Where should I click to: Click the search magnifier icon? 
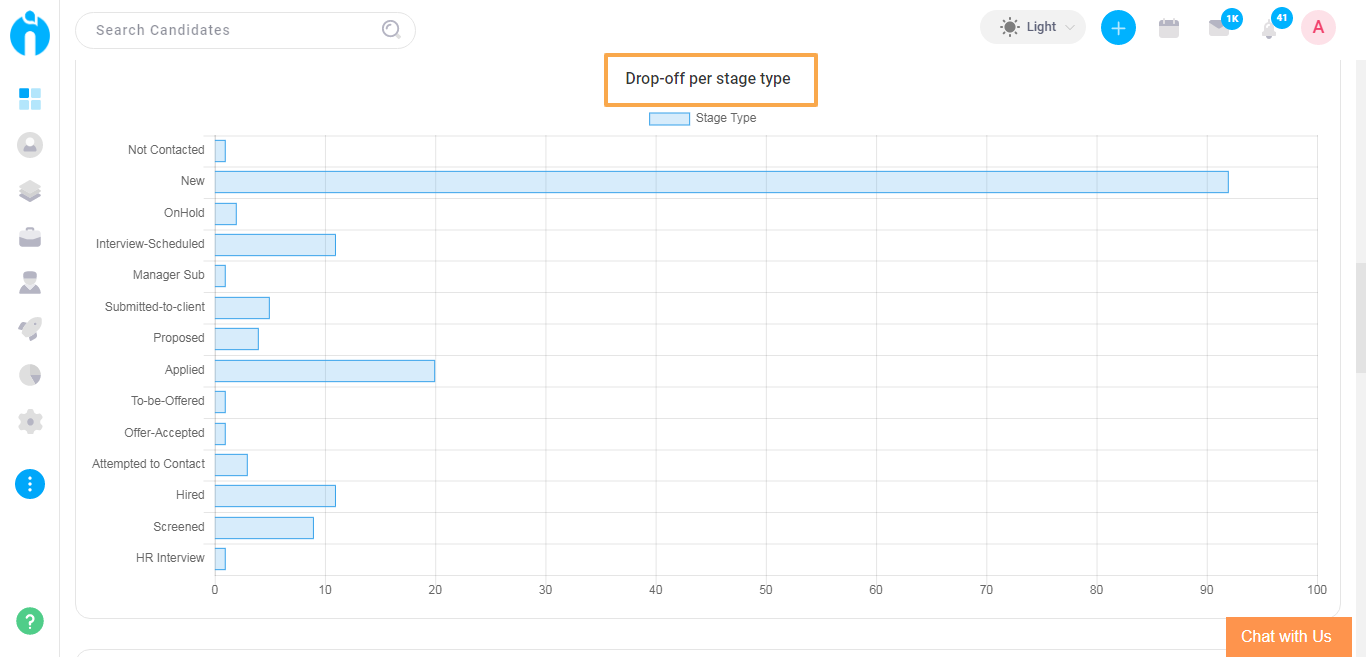point(391,30)
